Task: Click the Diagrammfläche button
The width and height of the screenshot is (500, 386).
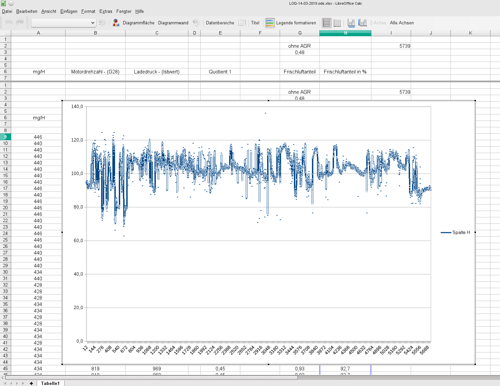Action: pyautogui.click(x=138, y=23)
